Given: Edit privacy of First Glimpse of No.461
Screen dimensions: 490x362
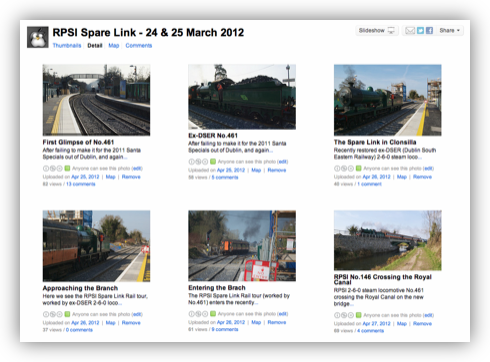Looking at the screenshot, I should pos(137,168).
